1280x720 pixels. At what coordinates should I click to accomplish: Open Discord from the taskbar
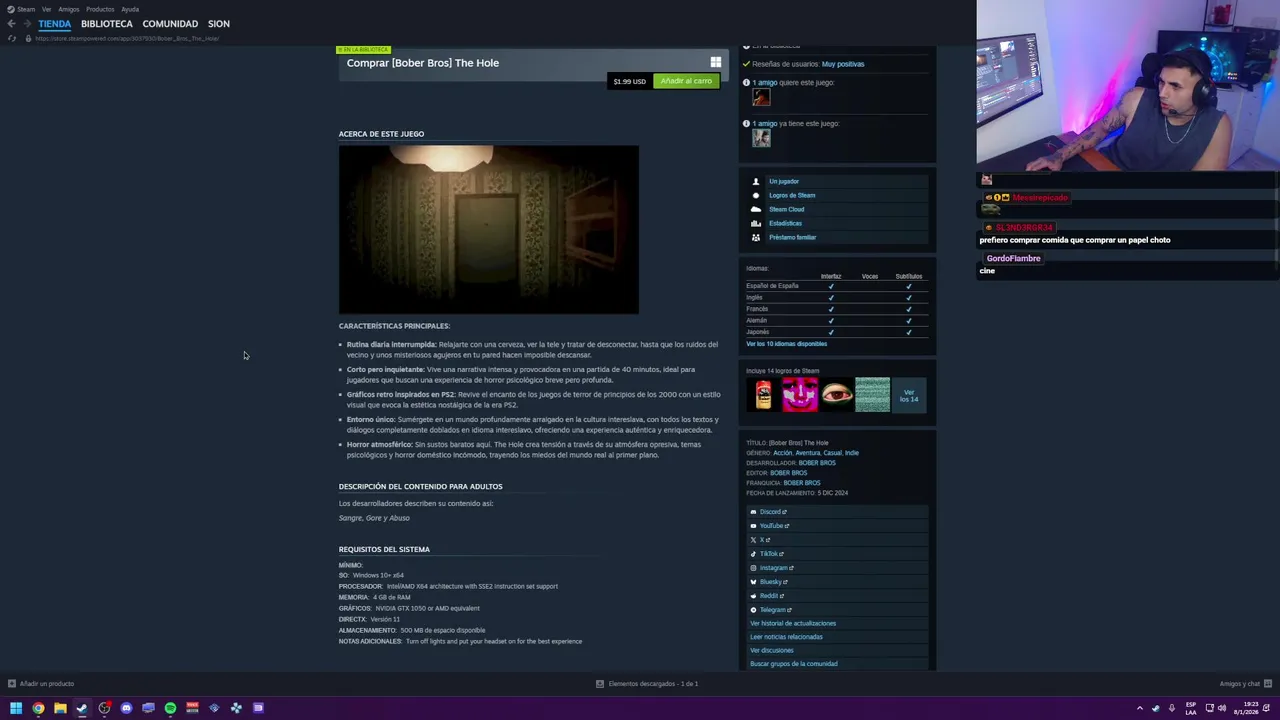[x=126, y=708]
